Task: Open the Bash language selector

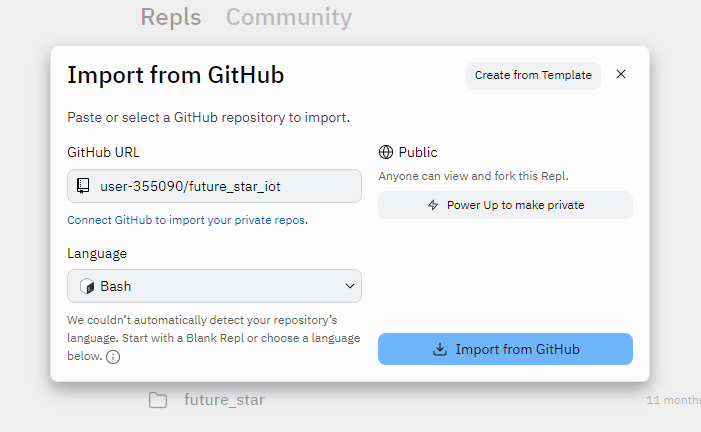Action: click(x=214, y=286)
